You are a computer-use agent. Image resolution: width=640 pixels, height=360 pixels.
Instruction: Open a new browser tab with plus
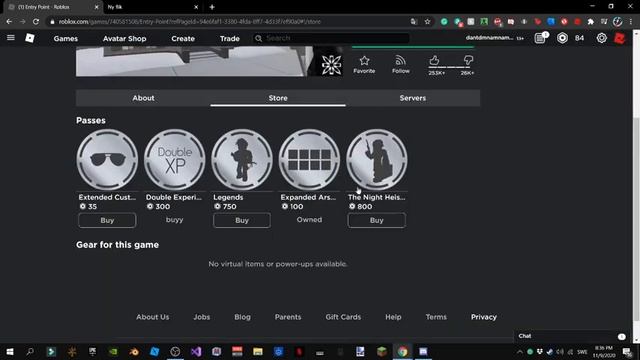(x=212, y=7)
